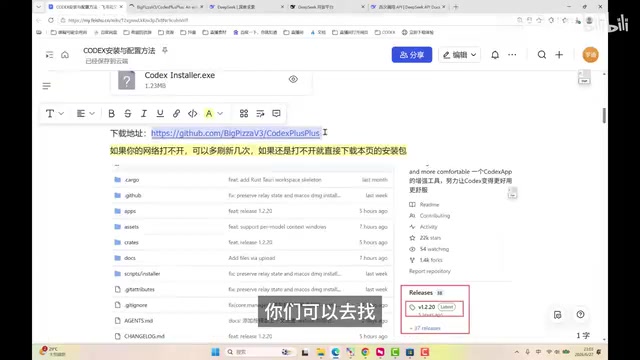The width and height of the screenshot is (640, 360).
Task: Open the browser tab search chevron
Action: (38, 7)
